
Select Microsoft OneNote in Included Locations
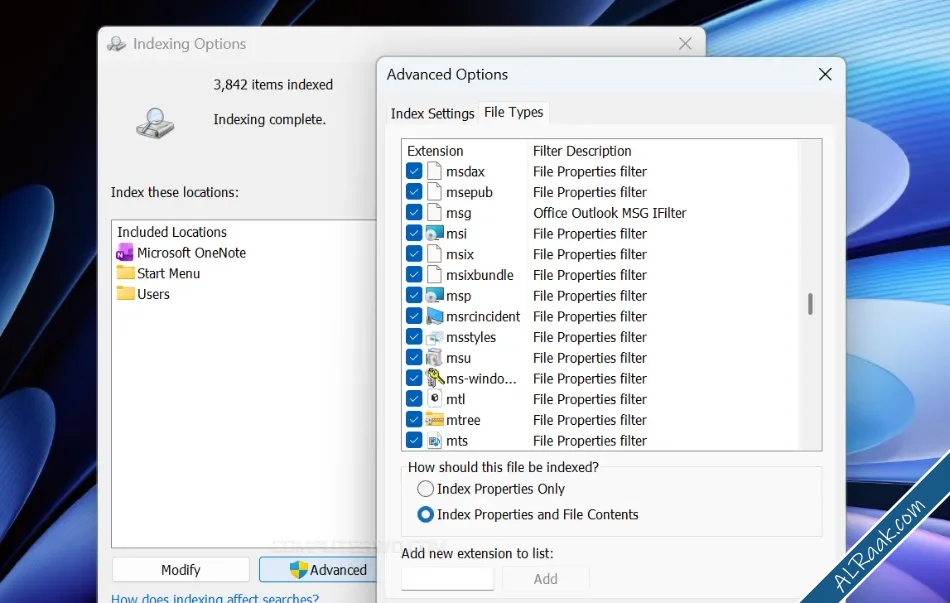[x=191, y=253]
